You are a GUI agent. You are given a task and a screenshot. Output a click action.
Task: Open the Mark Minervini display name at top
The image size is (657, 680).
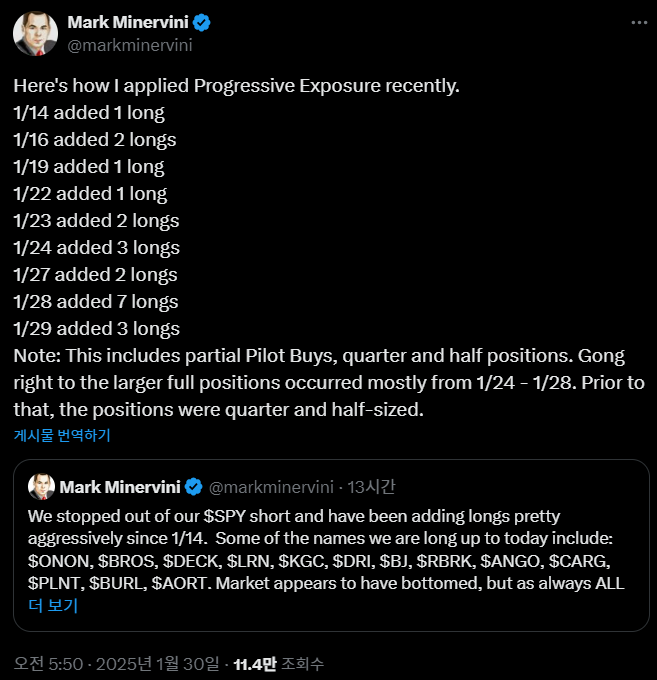(128, 22)
